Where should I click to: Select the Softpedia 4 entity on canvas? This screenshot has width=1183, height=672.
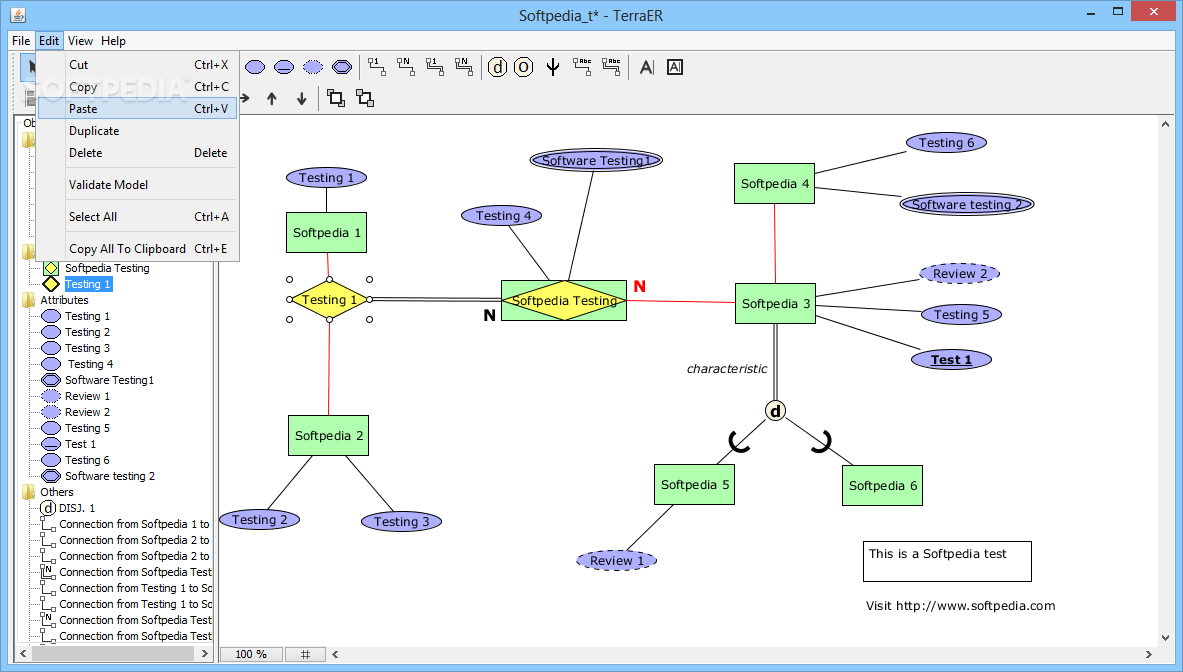pos(775,184)
